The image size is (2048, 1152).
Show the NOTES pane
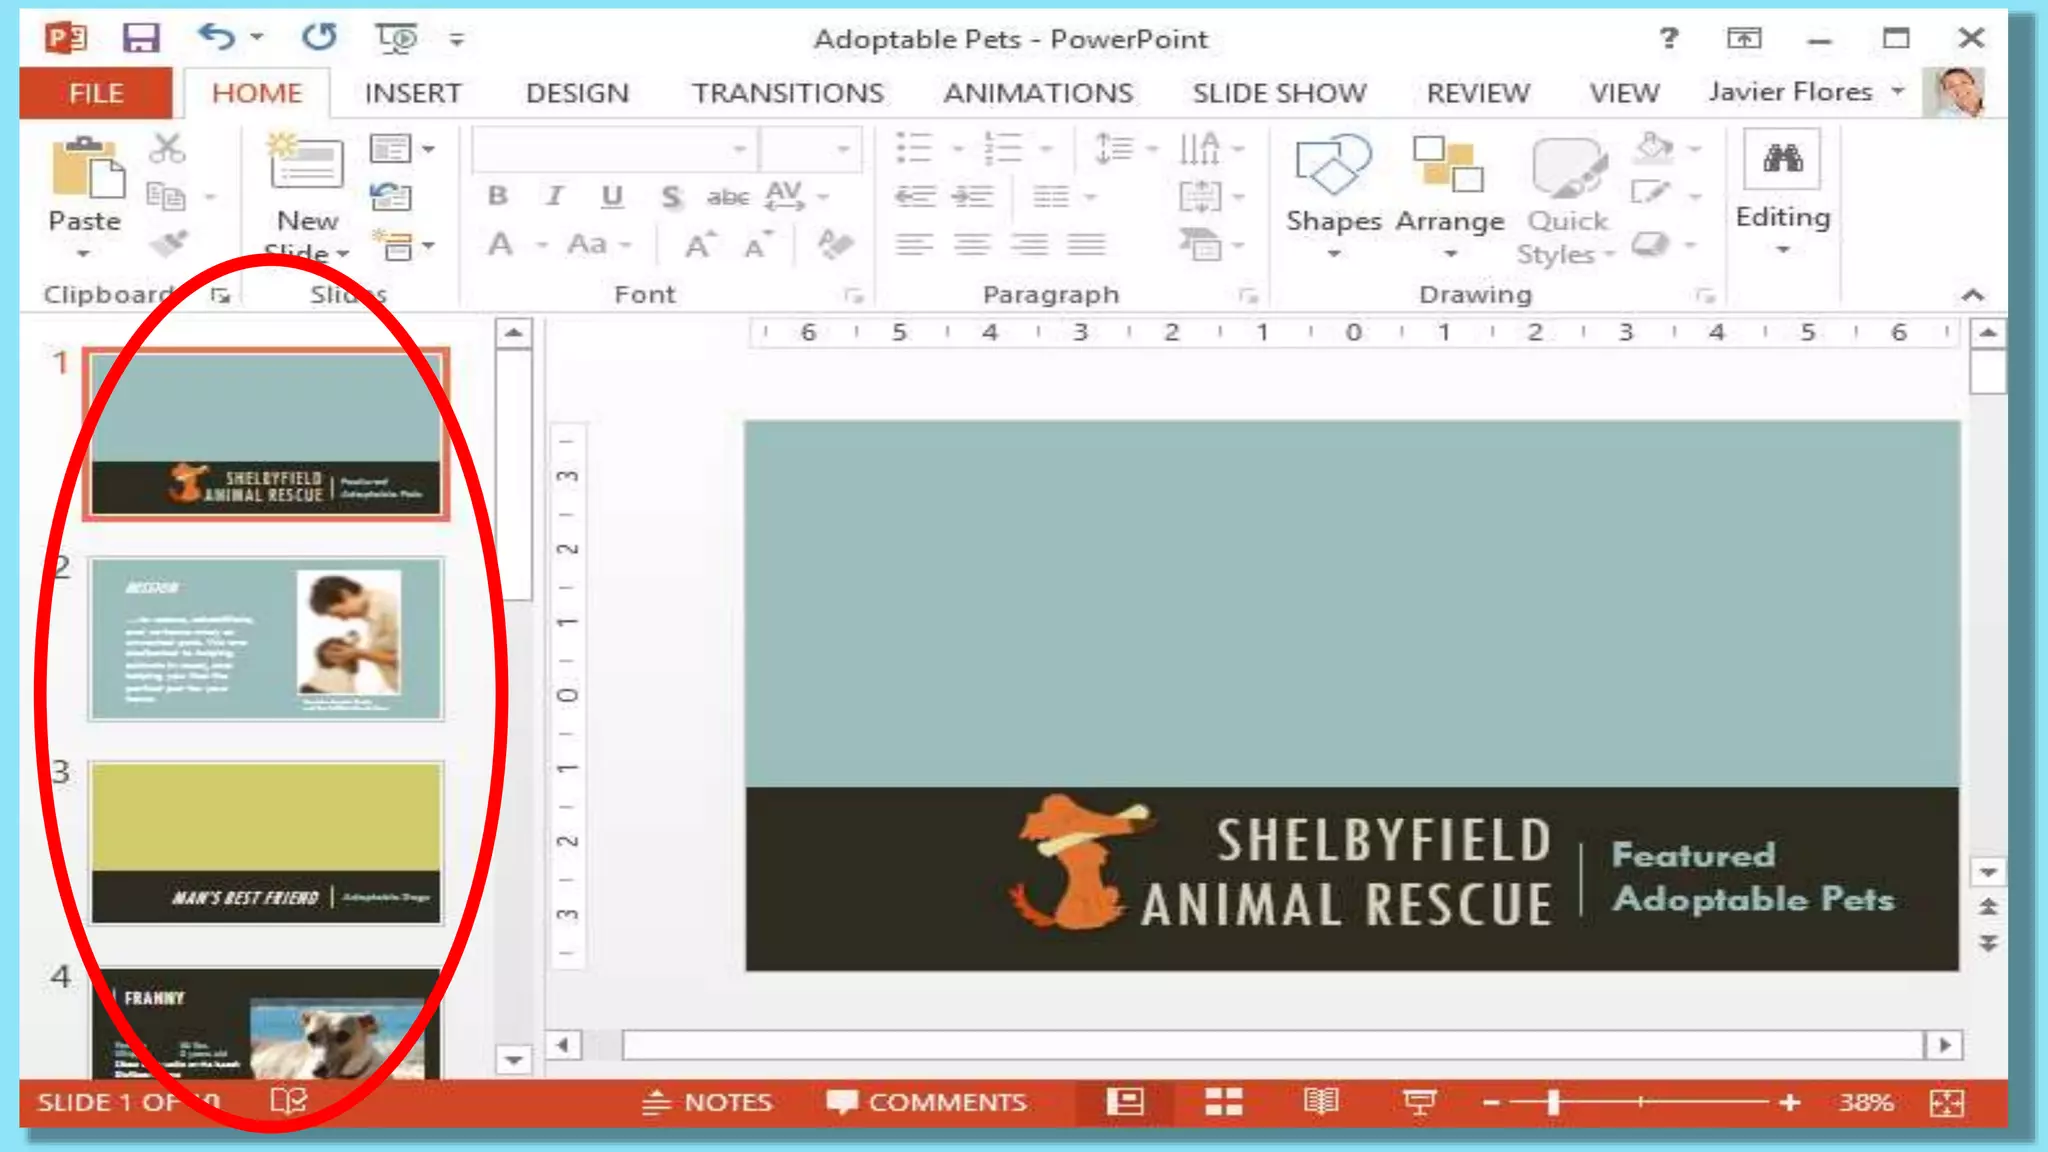coord(707,1102)
